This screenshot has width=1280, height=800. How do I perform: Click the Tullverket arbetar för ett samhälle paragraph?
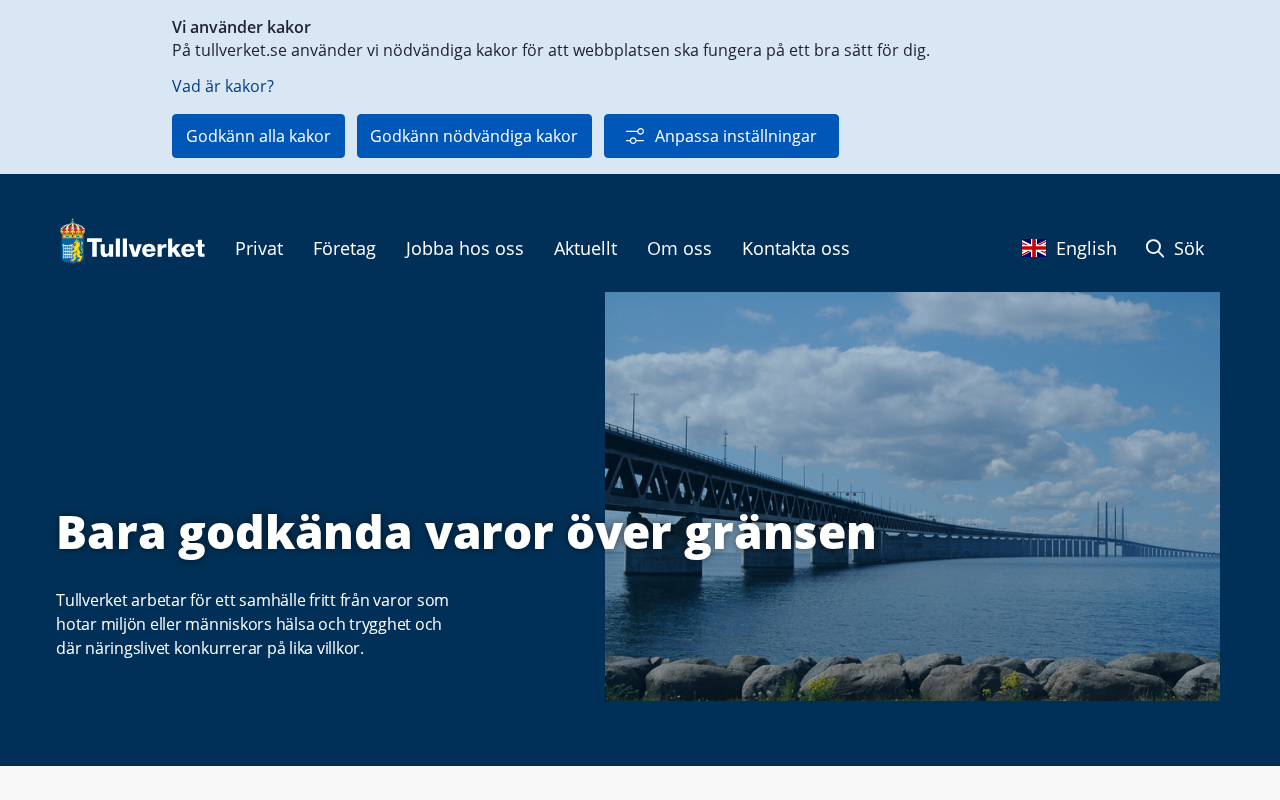coord(252,624)
